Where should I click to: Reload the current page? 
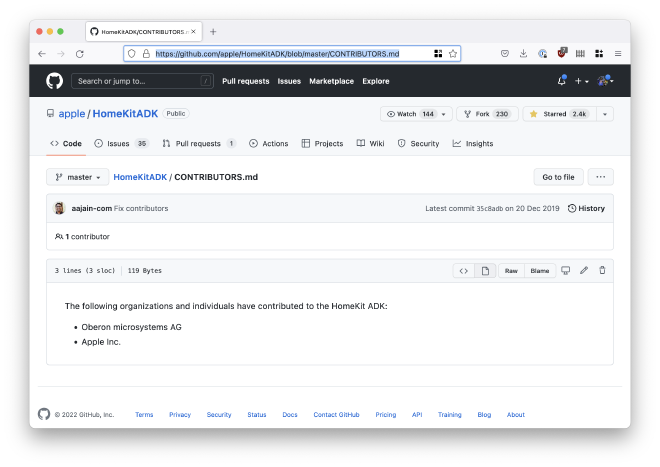[80, 53]
